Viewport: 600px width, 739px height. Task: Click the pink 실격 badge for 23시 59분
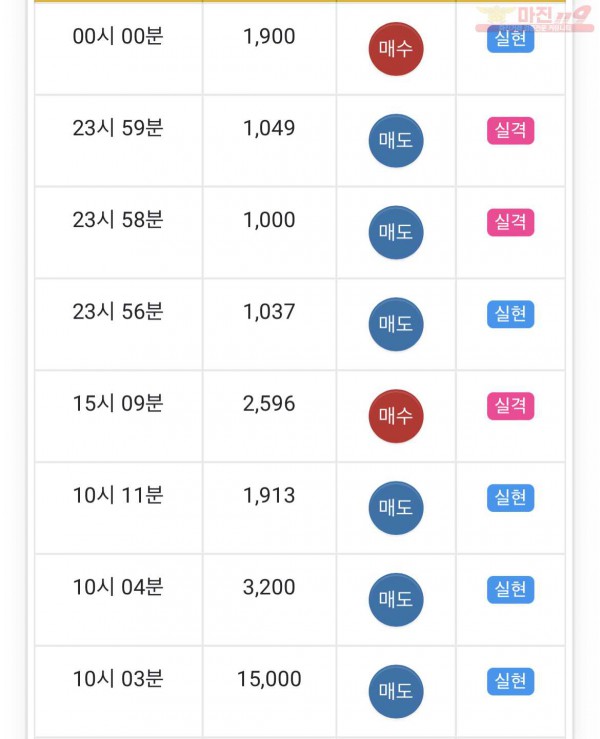pyautogui.click(x=510, y=131)
